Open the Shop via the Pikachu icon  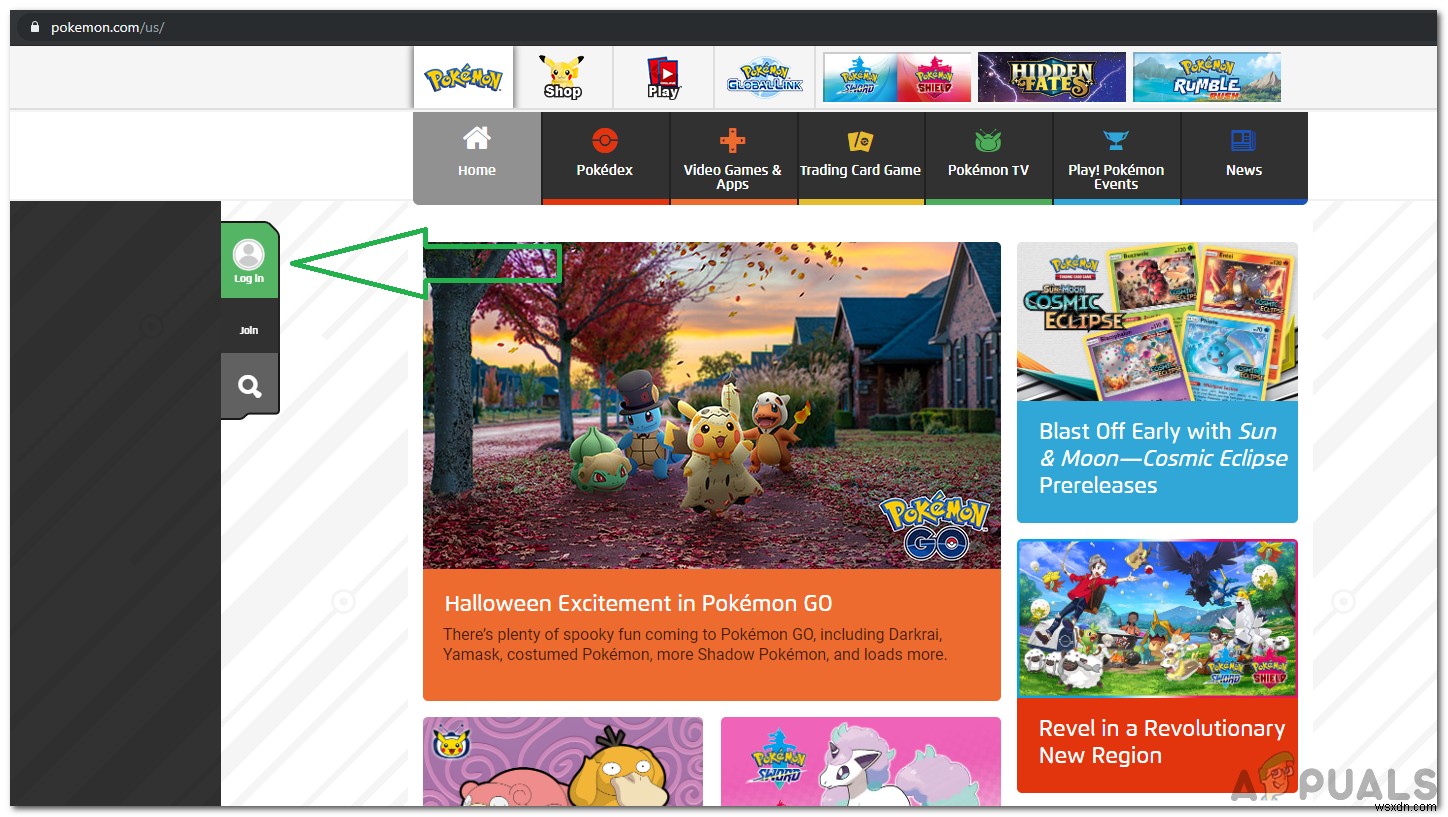pyautogui.click(x=563, y=76)
